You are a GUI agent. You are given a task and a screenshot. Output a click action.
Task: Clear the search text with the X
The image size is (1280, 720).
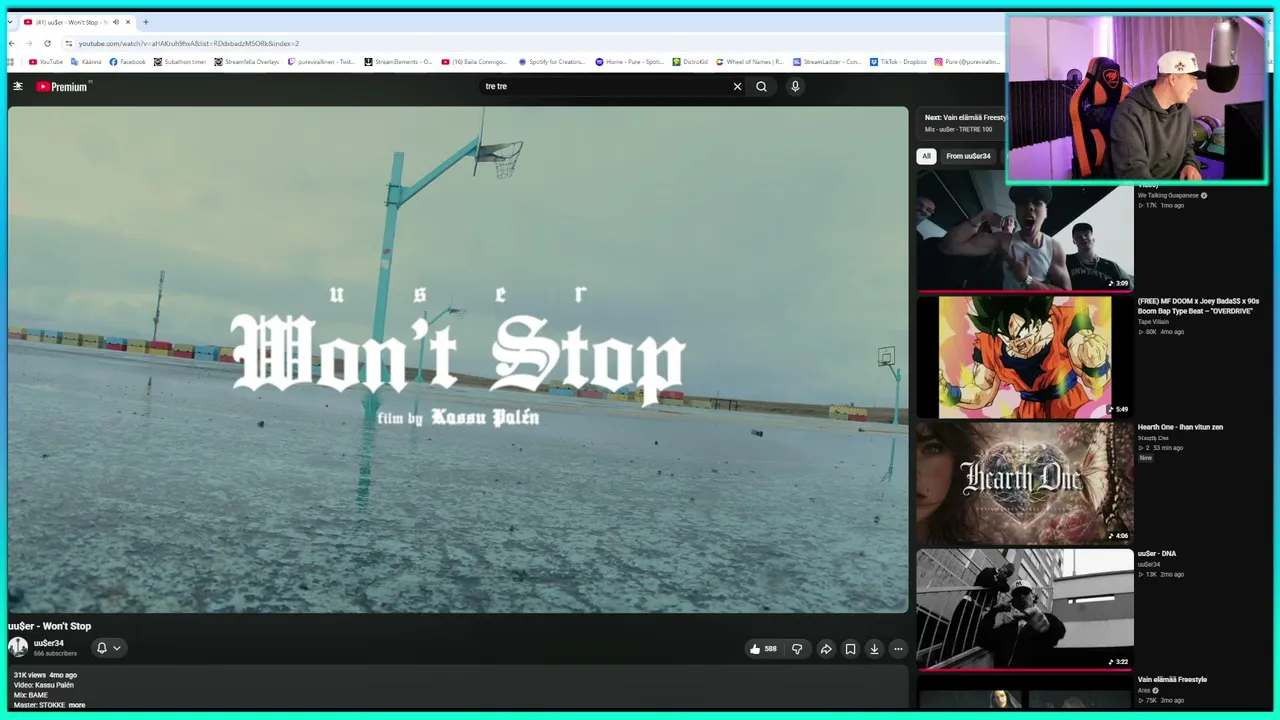(x=738, y=86)
